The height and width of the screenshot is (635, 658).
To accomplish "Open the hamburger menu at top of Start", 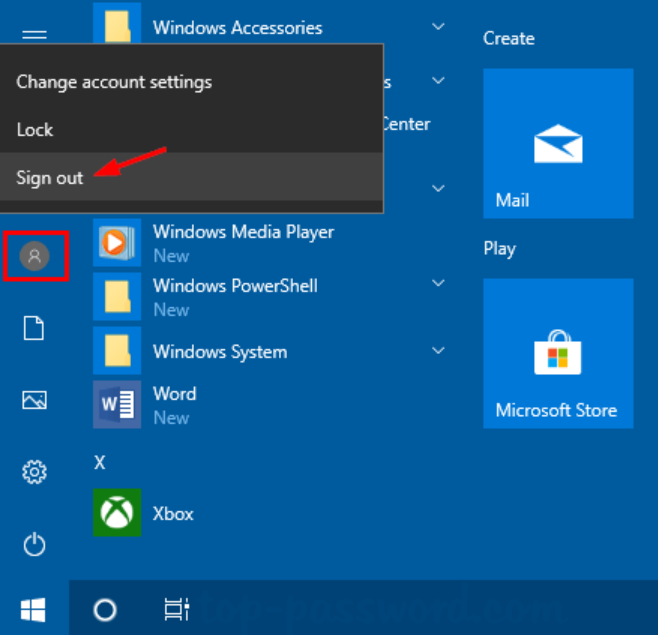I will pyautogui.click(x=34, y=34).
